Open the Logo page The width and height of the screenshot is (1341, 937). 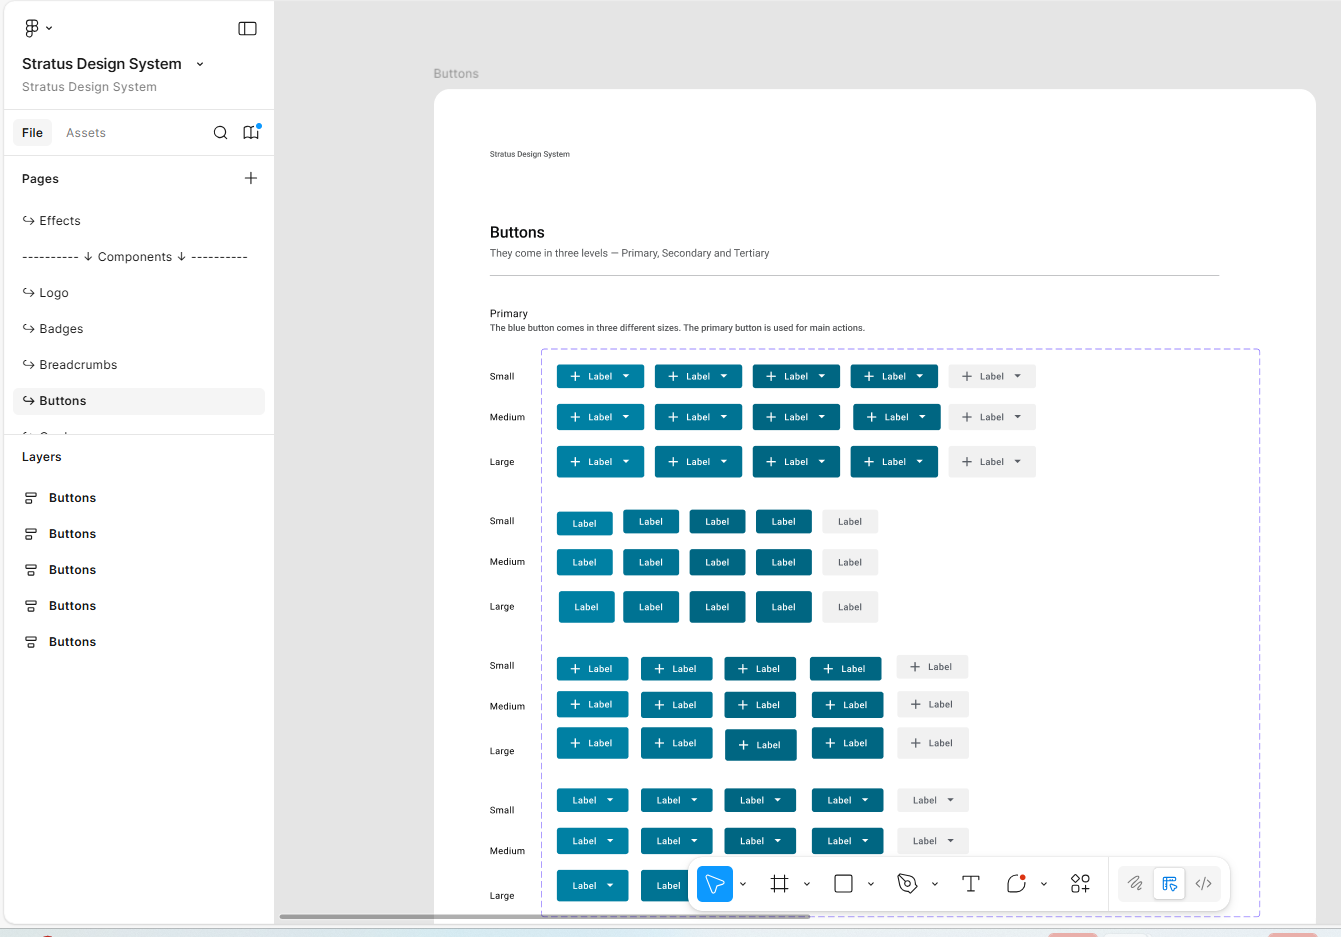pyautogui.click(x=139, y=293)
